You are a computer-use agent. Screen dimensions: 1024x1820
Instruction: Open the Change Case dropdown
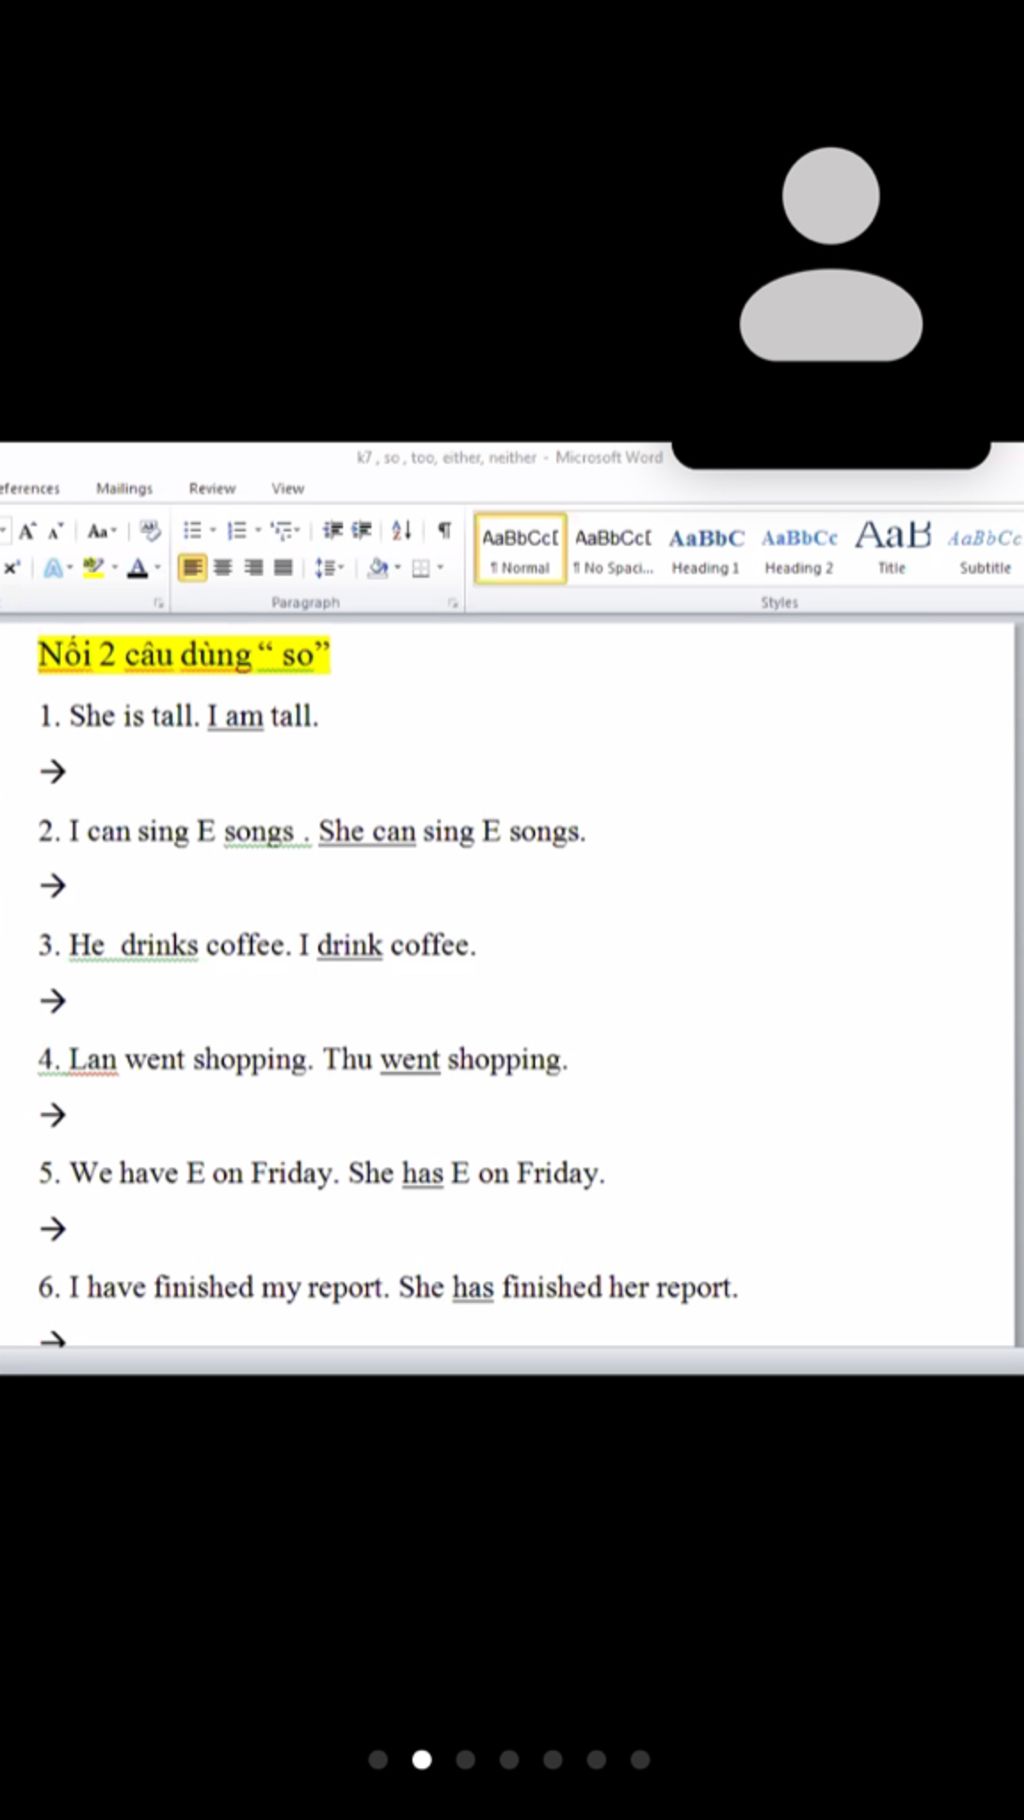[102, 531]
